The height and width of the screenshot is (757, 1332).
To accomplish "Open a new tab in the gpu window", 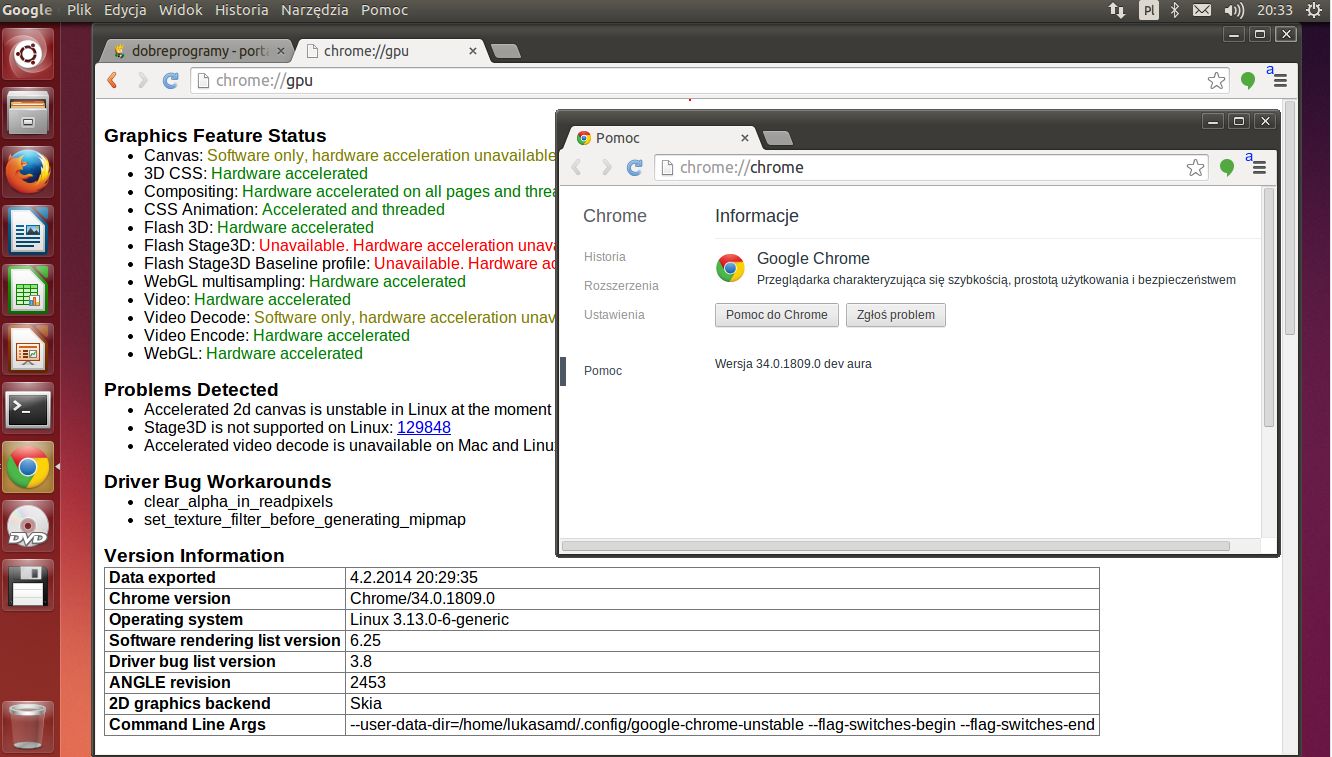I will tap(506, 51).
